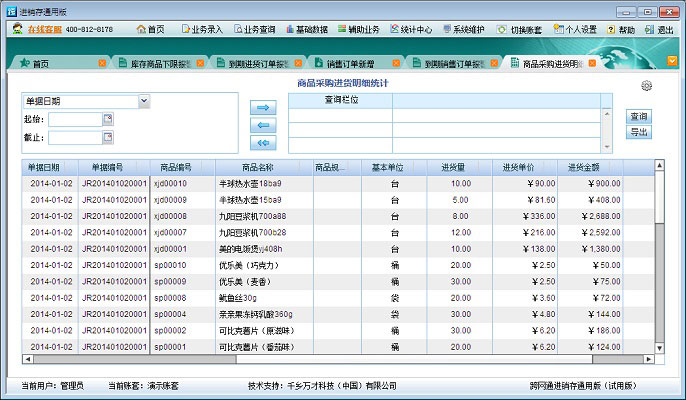Click the 导出 export button
The width and height of the screenshot is (686, 400).
[639, 132]
